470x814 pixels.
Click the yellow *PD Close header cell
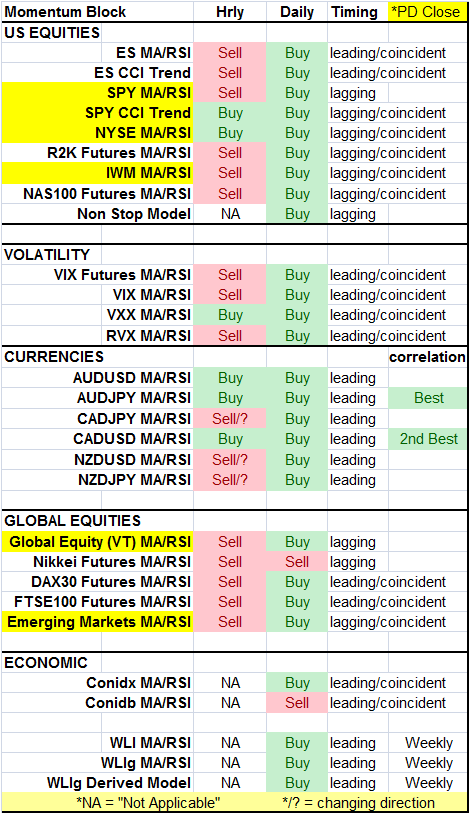(427, 11)
